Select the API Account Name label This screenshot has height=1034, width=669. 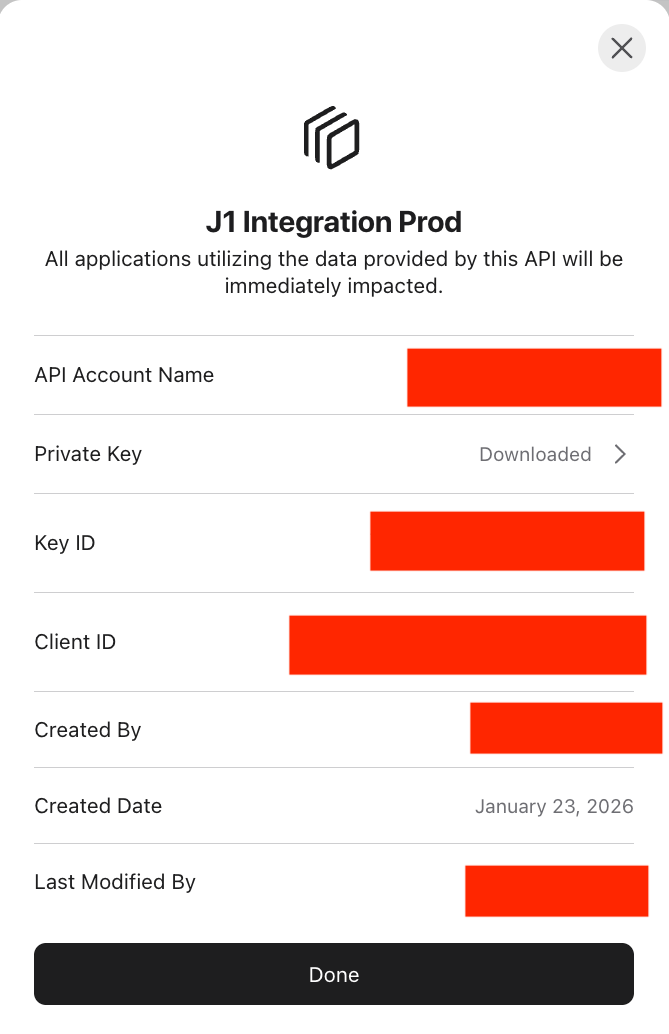124,375
